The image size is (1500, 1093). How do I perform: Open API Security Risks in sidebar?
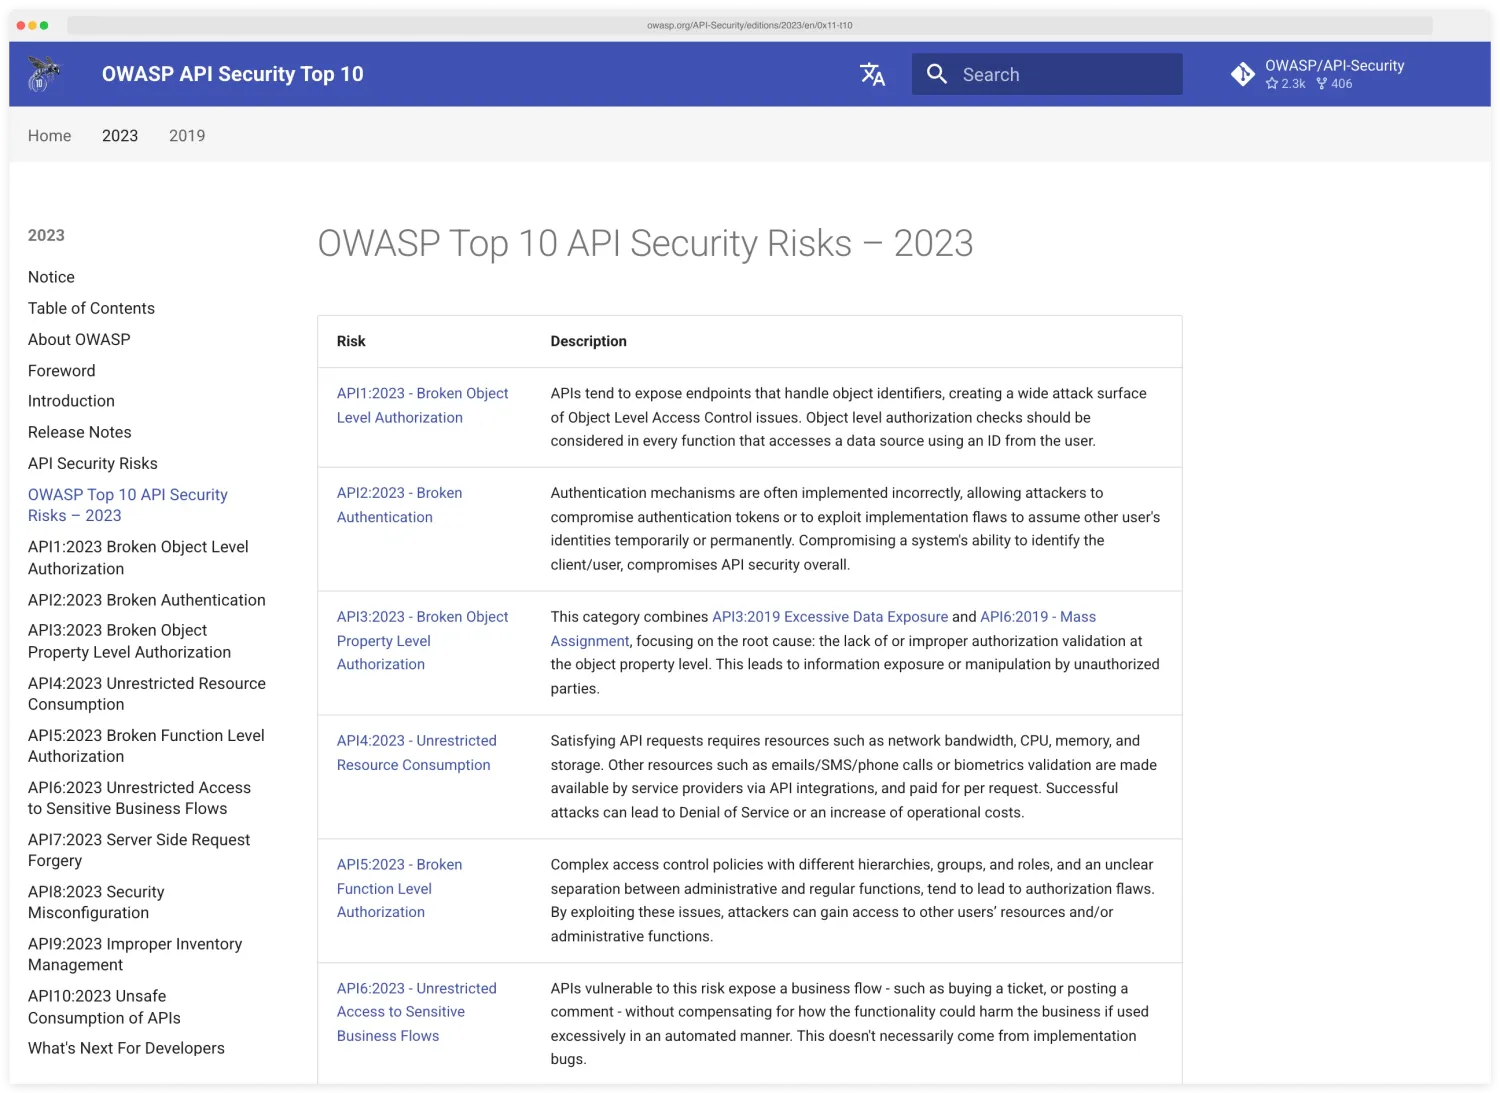tap(93, 463)
